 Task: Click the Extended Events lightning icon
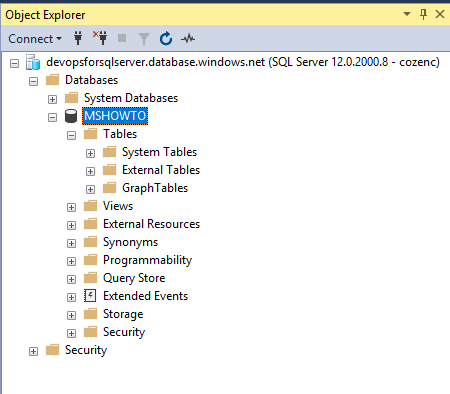[90, 296]
